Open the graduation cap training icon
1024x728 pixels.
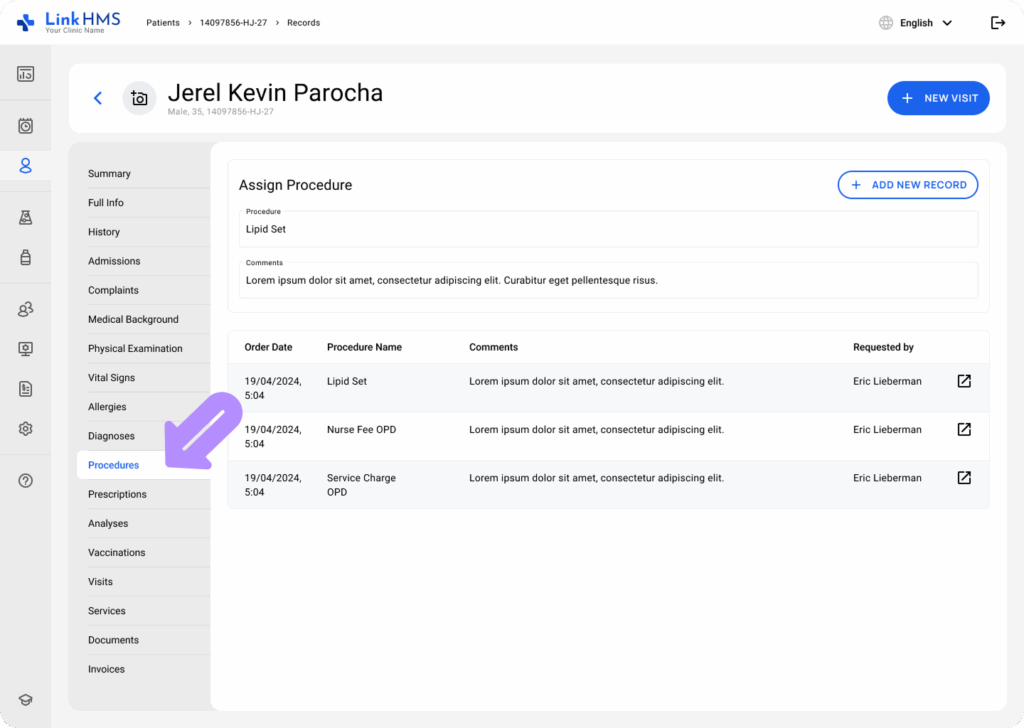pos(25,700)
